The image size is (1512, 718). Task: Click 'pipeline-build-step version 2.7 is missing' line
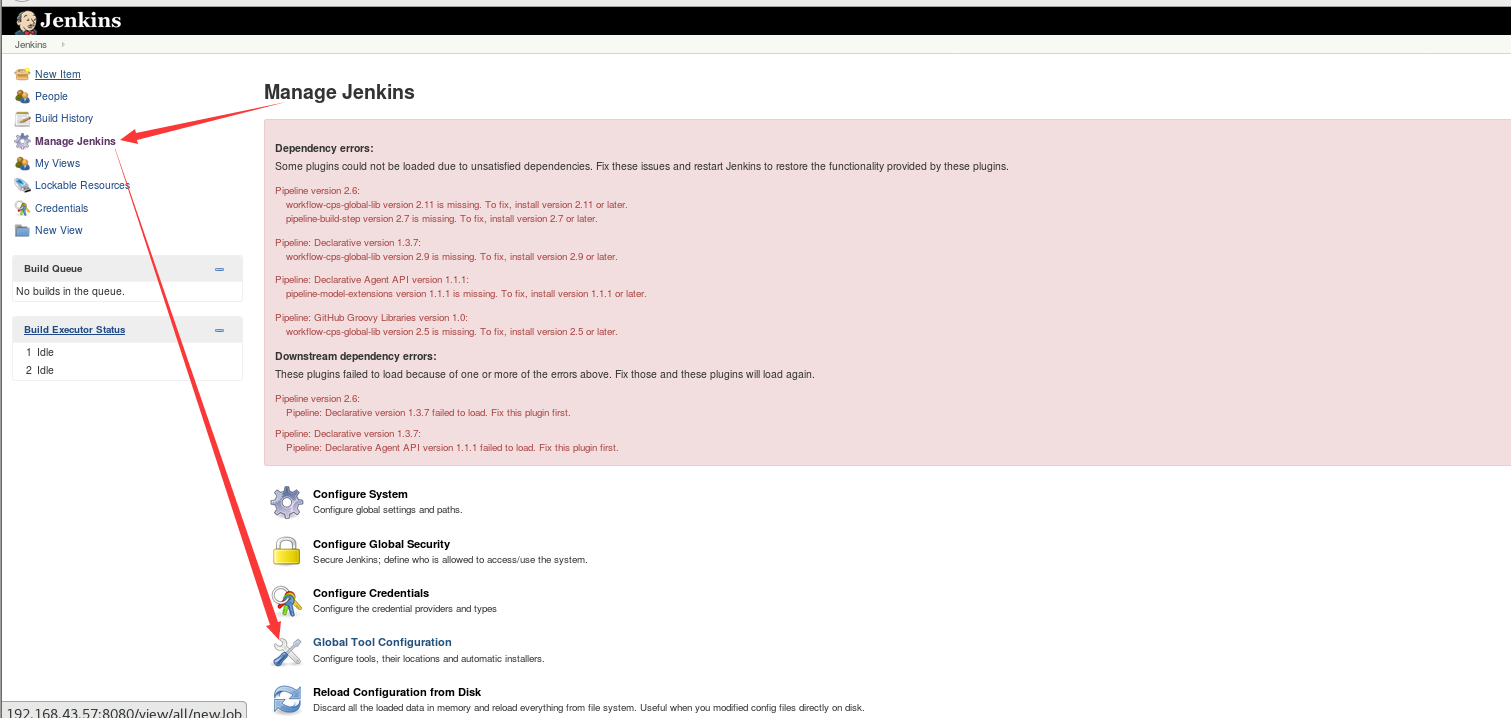(x=441, y=218)
